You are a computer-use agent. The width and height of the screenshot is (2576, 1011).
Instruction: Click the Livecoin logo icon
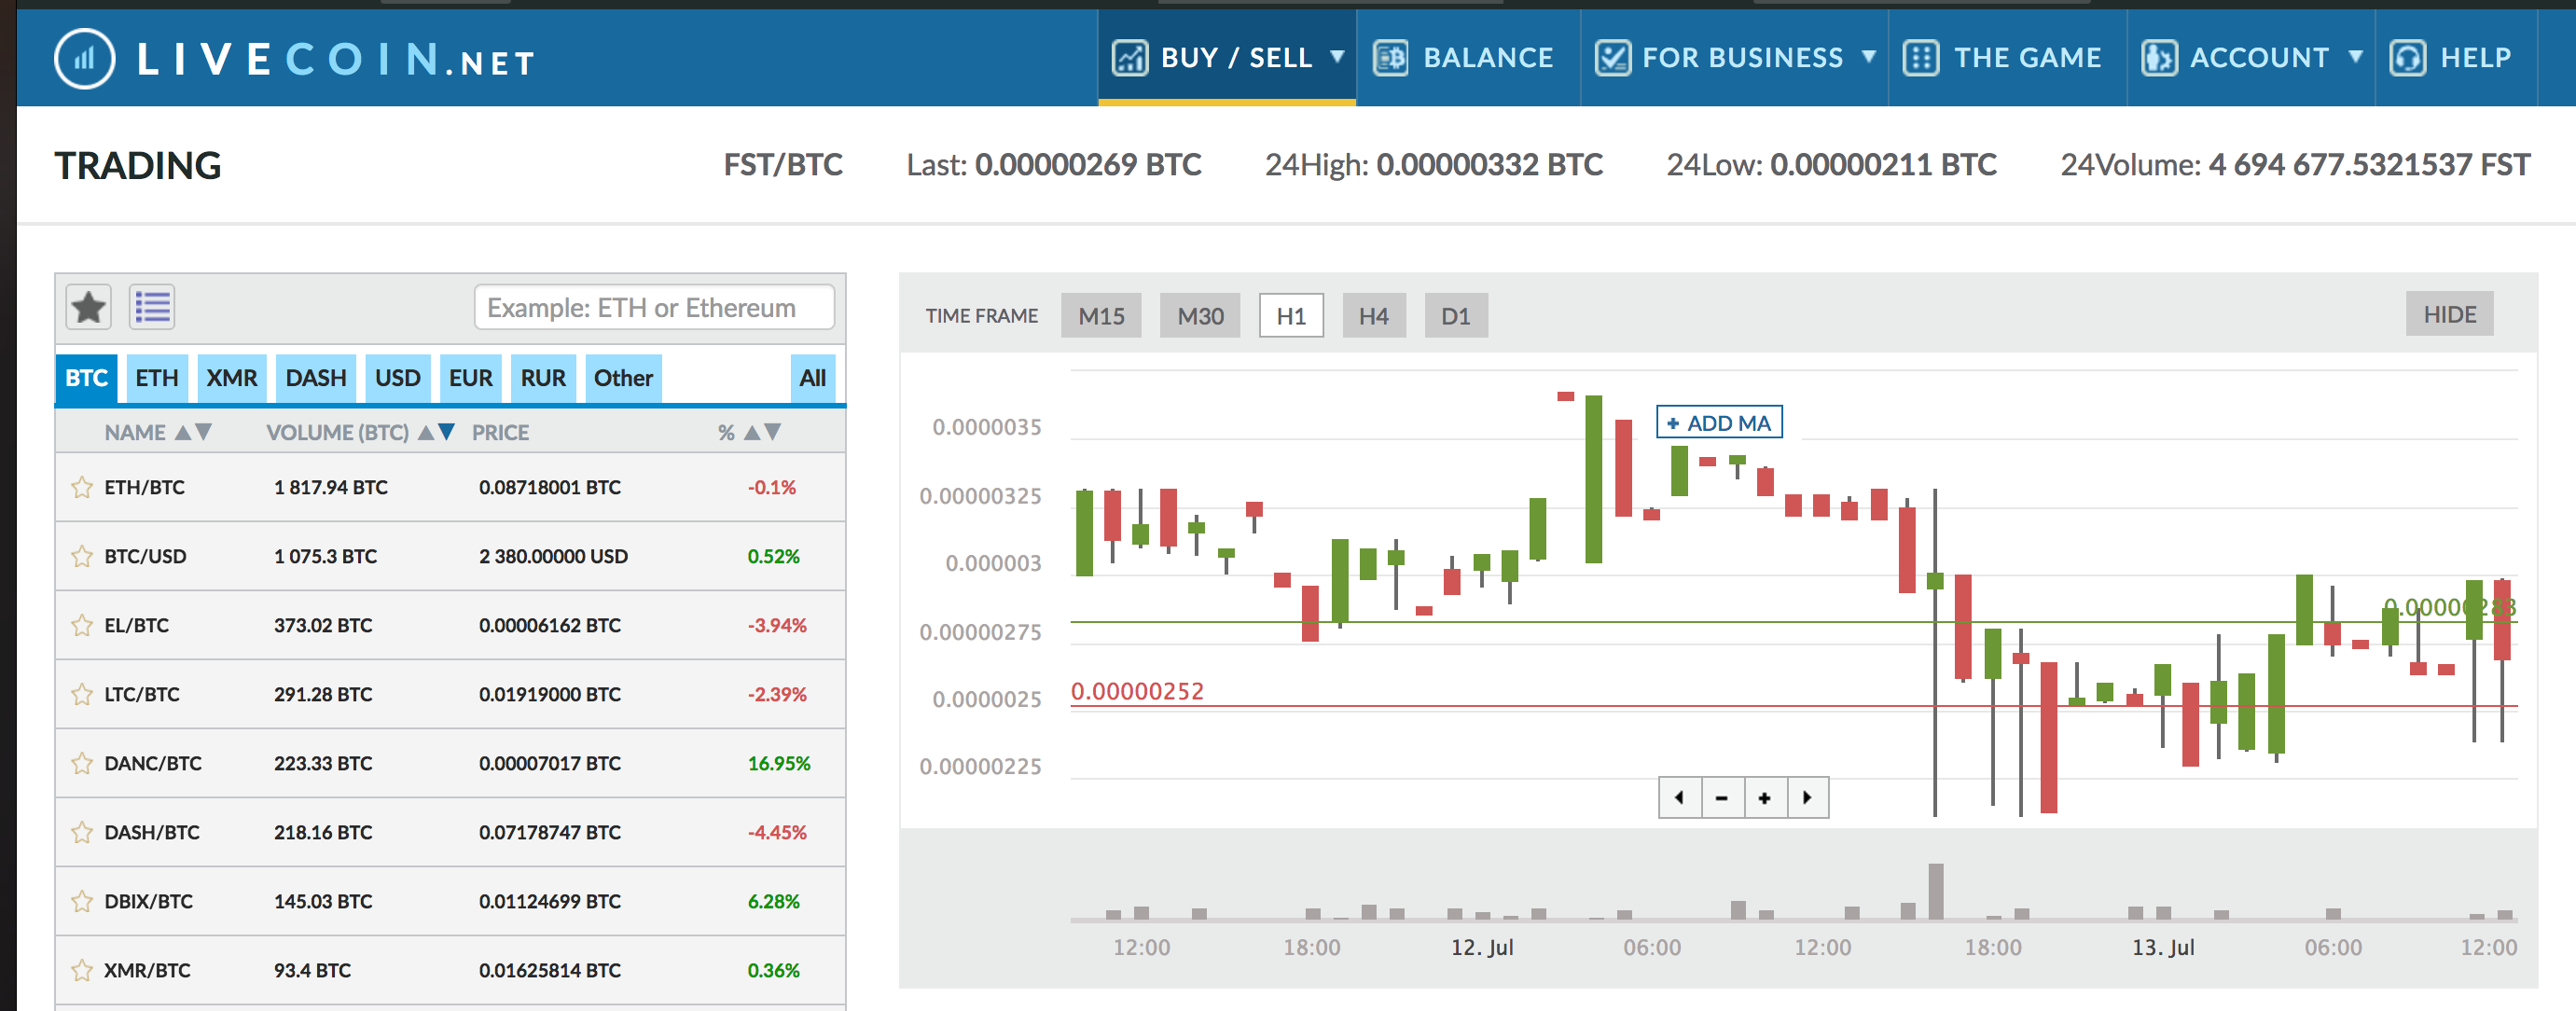pos(83,58)
